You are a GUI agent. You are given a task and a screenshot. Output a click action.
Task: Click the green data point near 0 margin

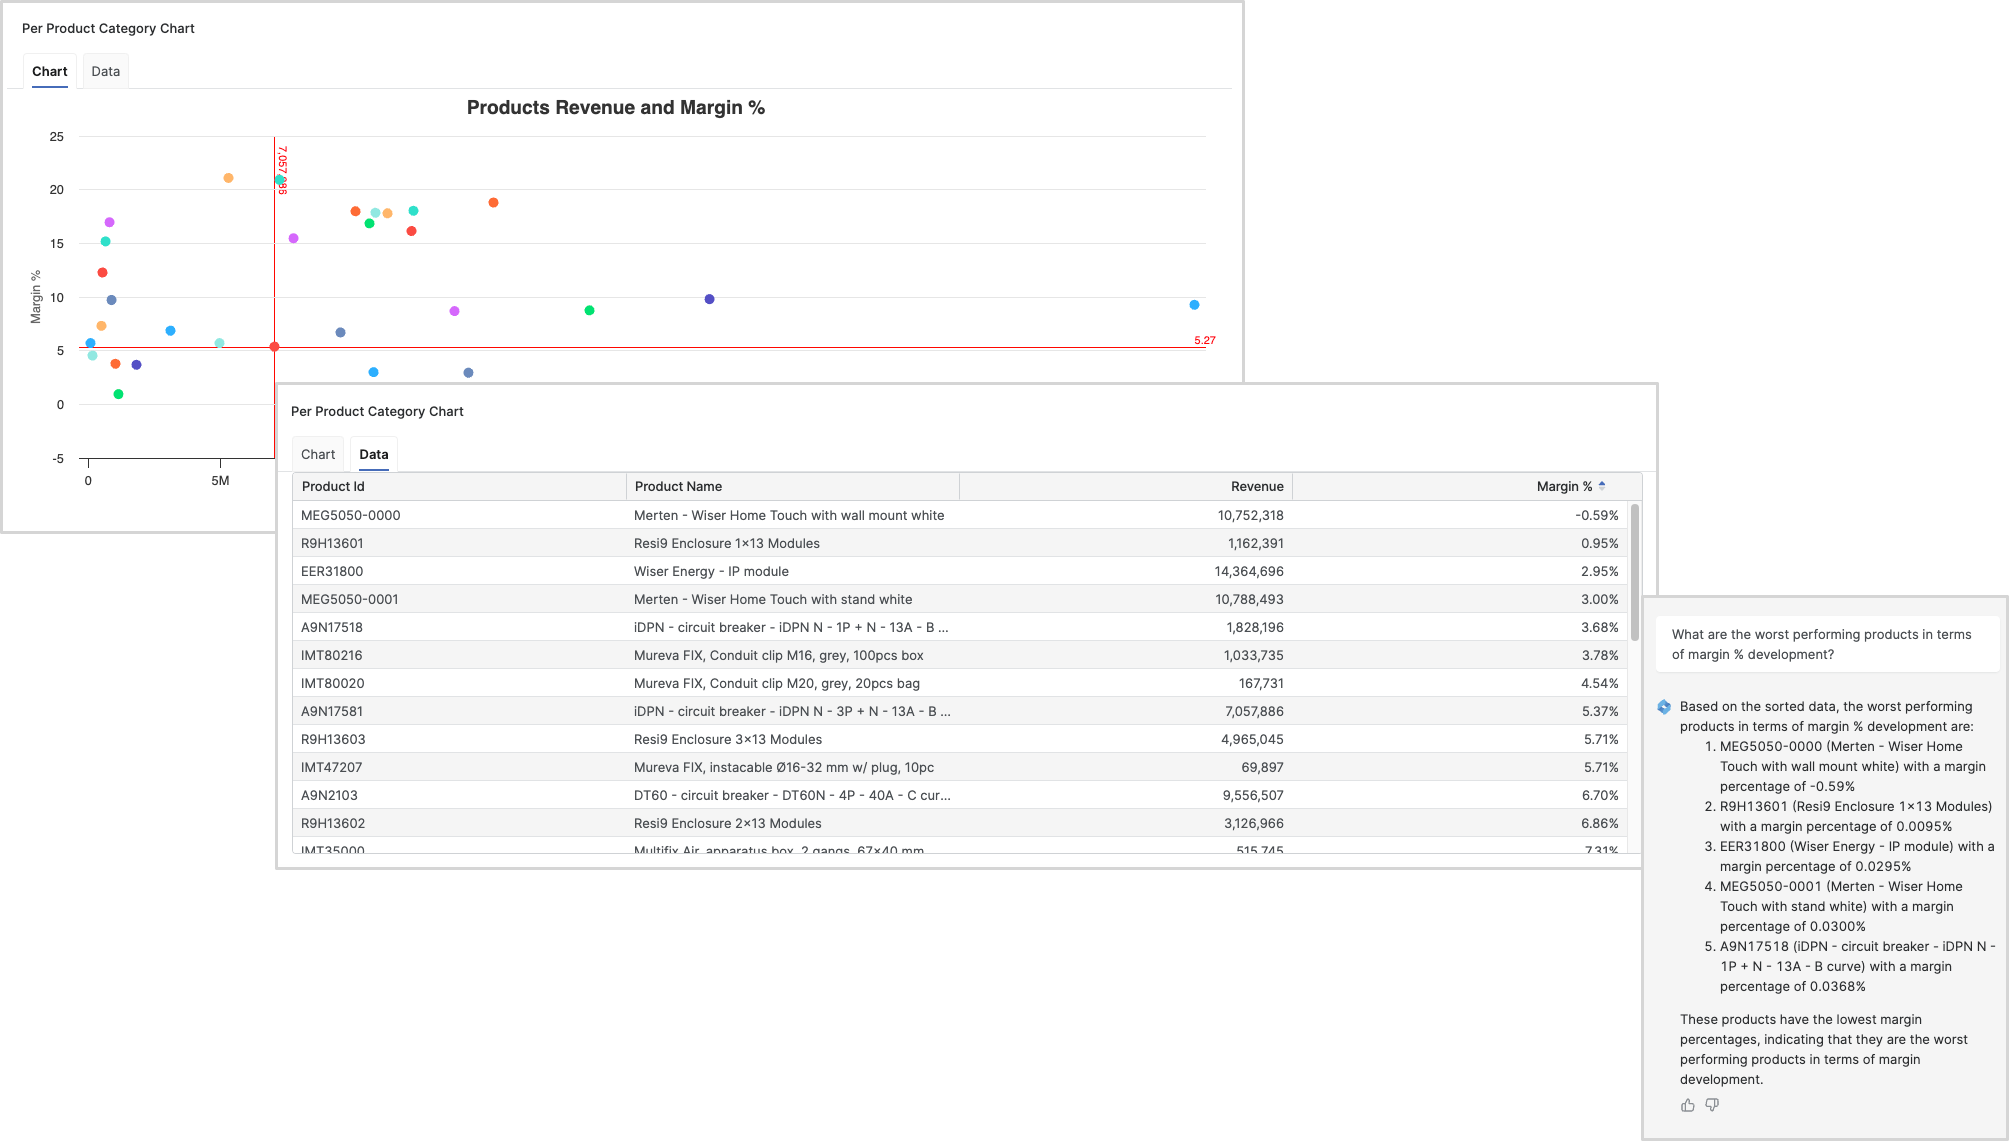coord(118,394)
